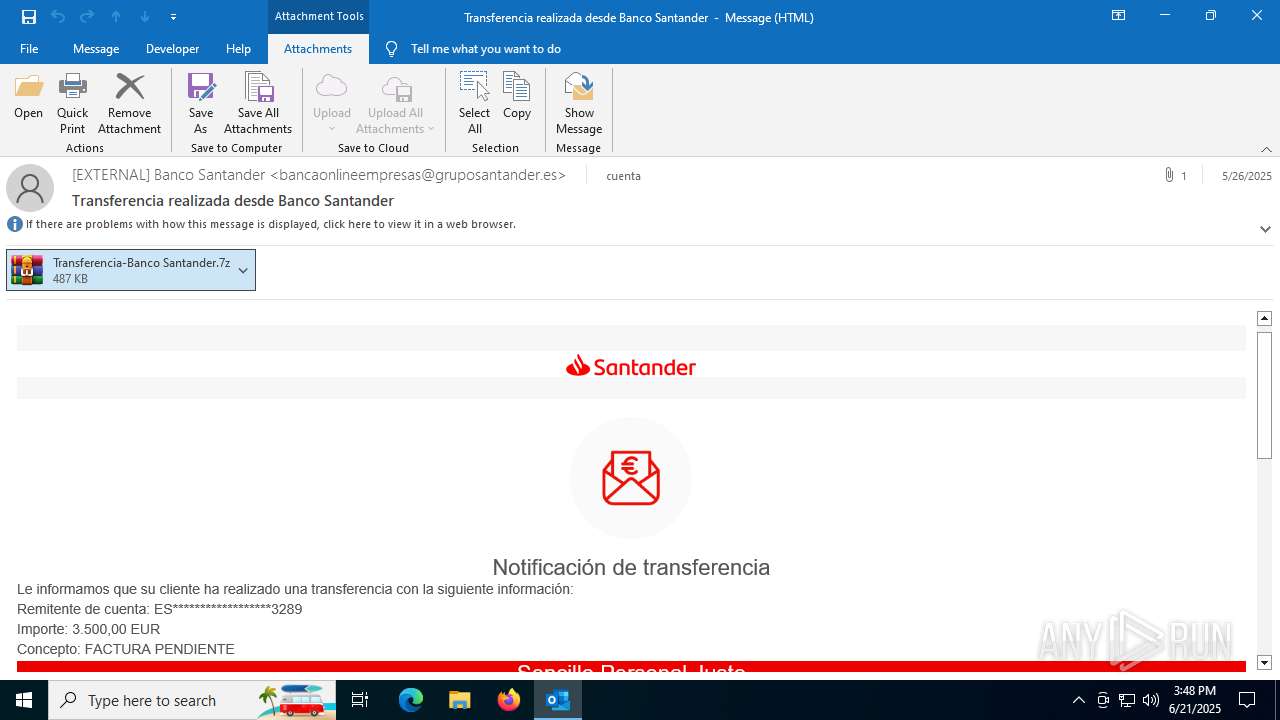Expand attachment dropdown arrow for the 7z file

pyautogui.click(x=243, y=270)
